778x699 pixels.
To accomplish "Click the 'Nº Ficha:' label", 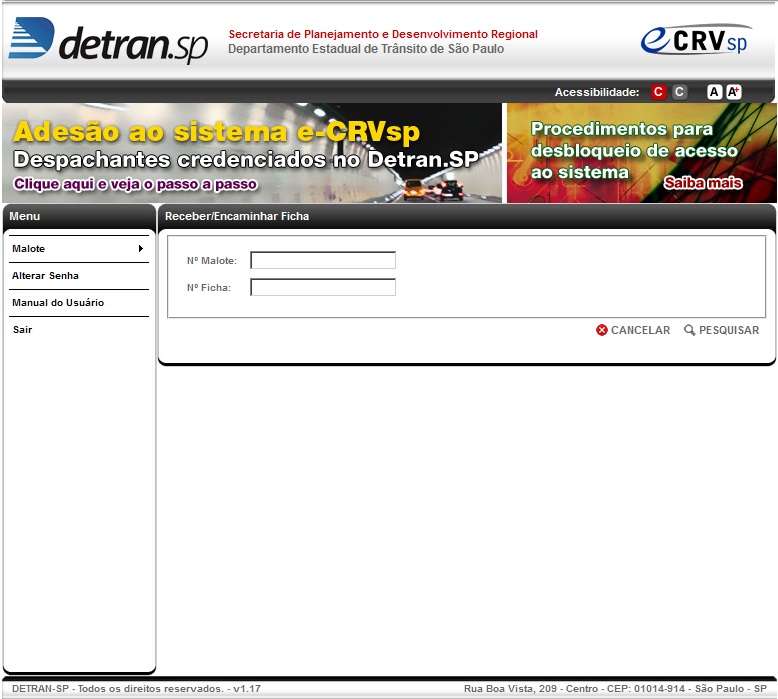I will (209, 288).
